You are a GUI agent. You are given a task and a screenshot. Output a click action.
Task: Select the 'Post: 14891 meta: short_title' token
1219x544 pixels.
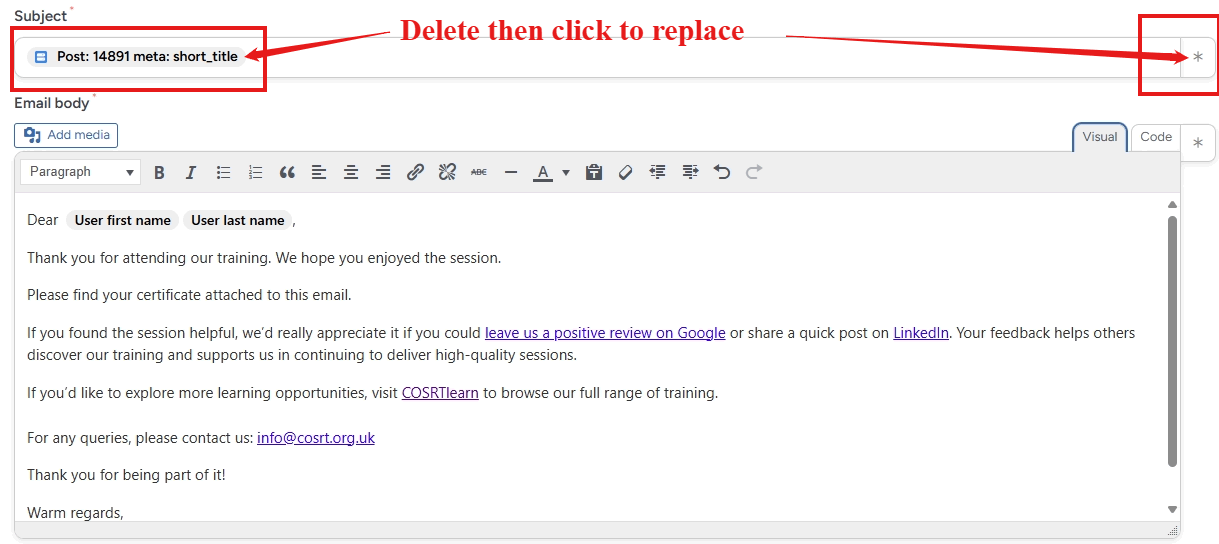click(136, 57)
